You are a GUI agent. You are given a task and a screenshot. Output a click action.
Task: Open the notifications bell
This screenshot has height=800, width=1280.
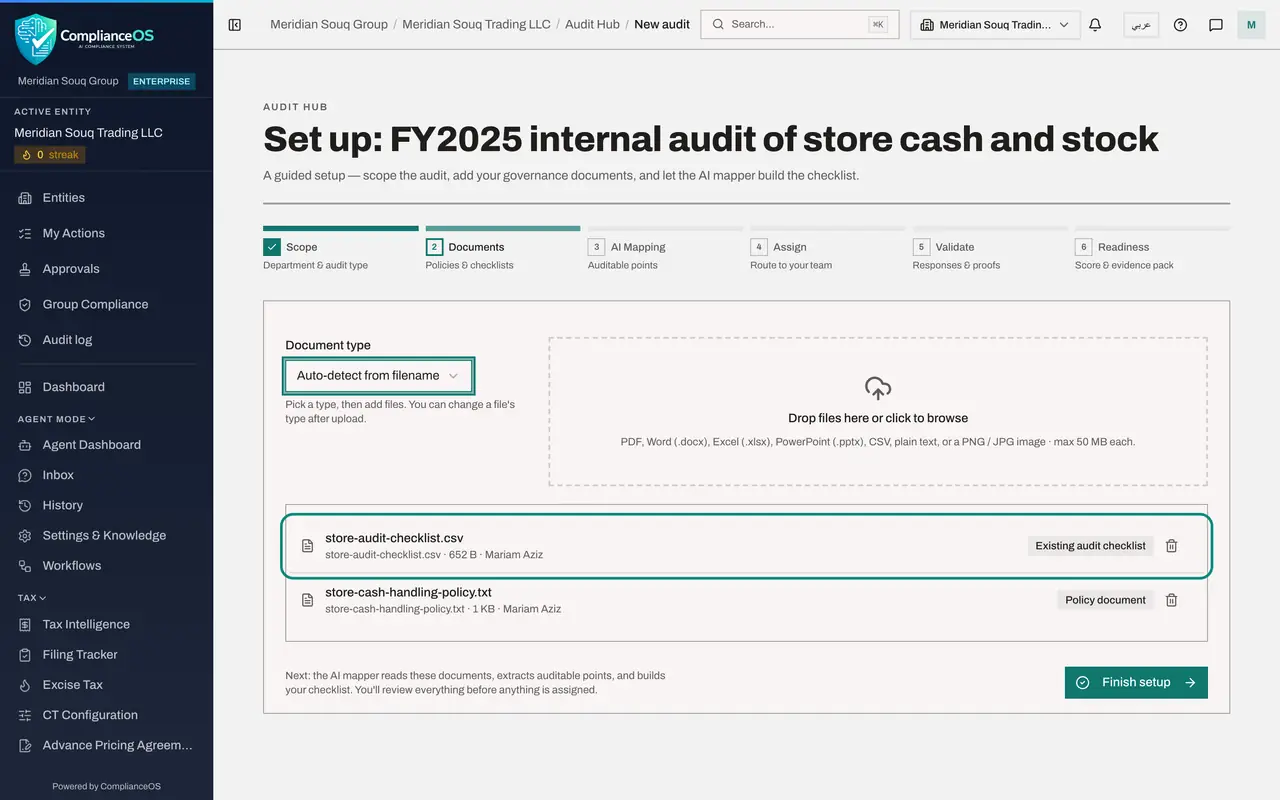pyautogui.click(x=1095, y=24)
